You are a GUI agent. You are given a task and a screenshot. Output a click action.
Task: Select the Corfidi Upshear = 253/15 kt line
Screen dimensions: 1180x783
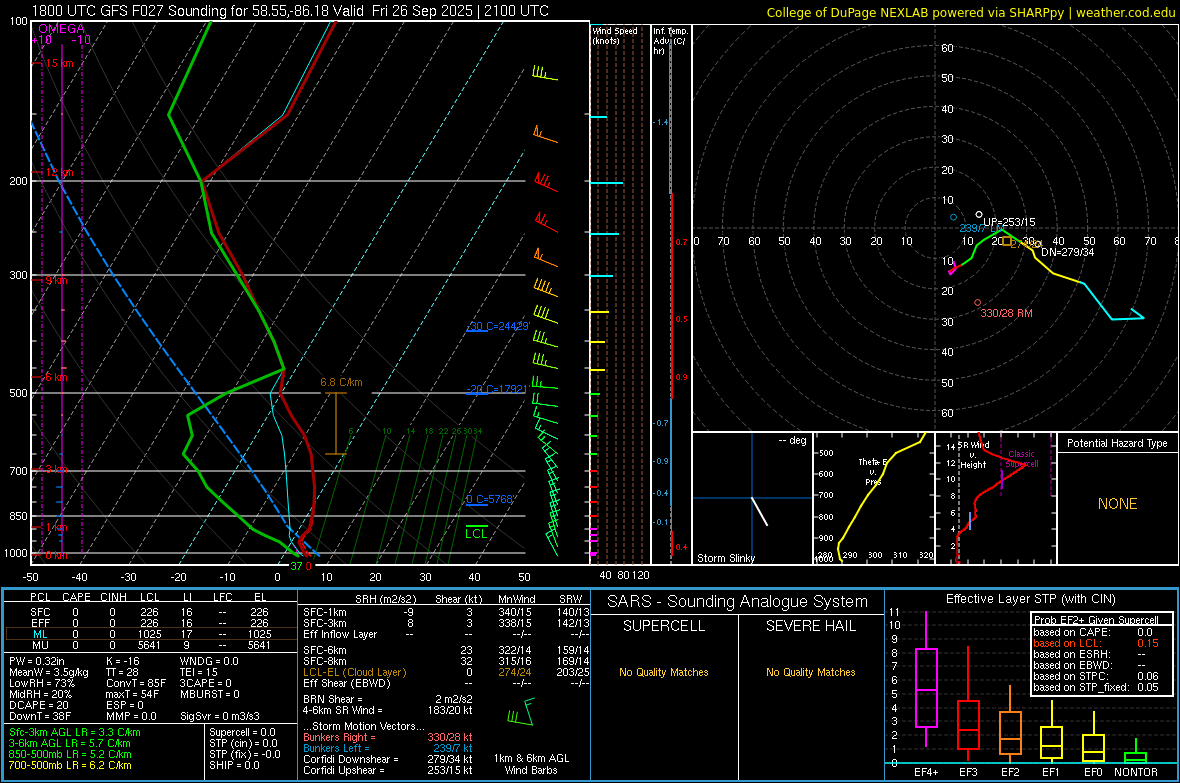tap(388, 770)
